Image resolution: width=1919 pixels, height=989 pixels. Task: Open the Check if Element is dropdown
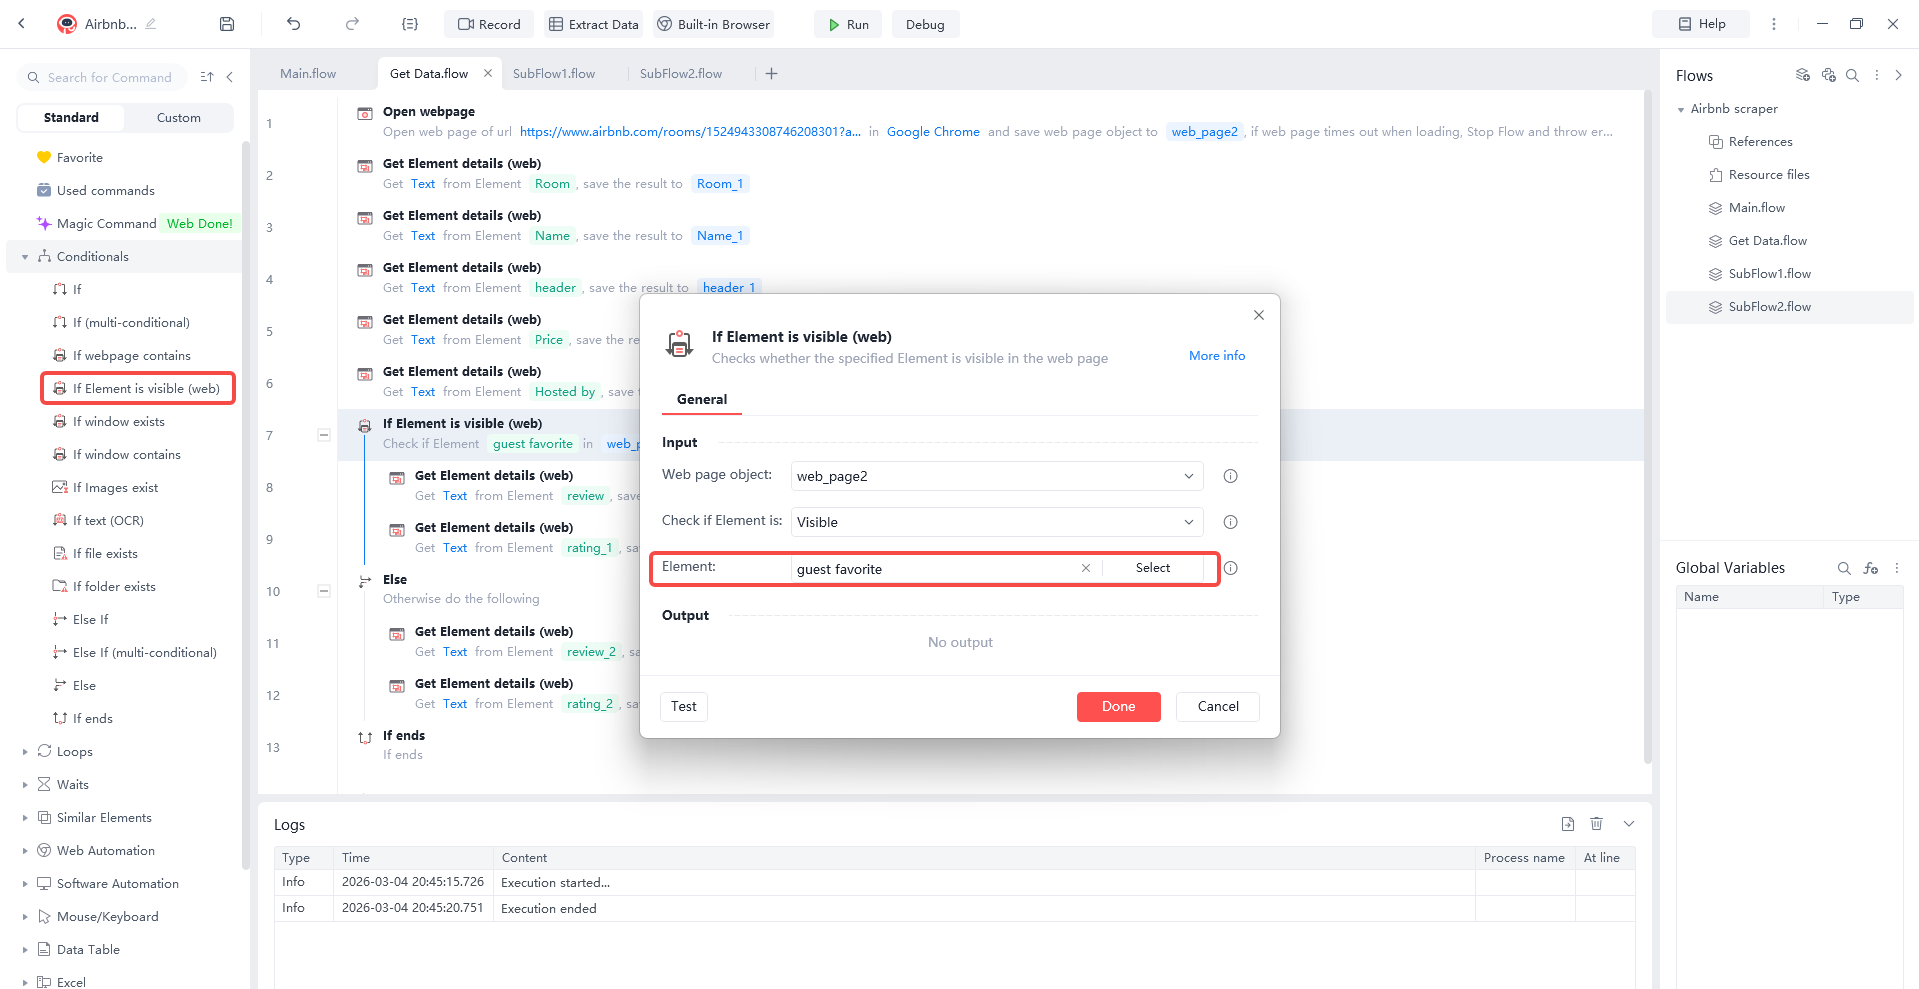(1188, 521)
